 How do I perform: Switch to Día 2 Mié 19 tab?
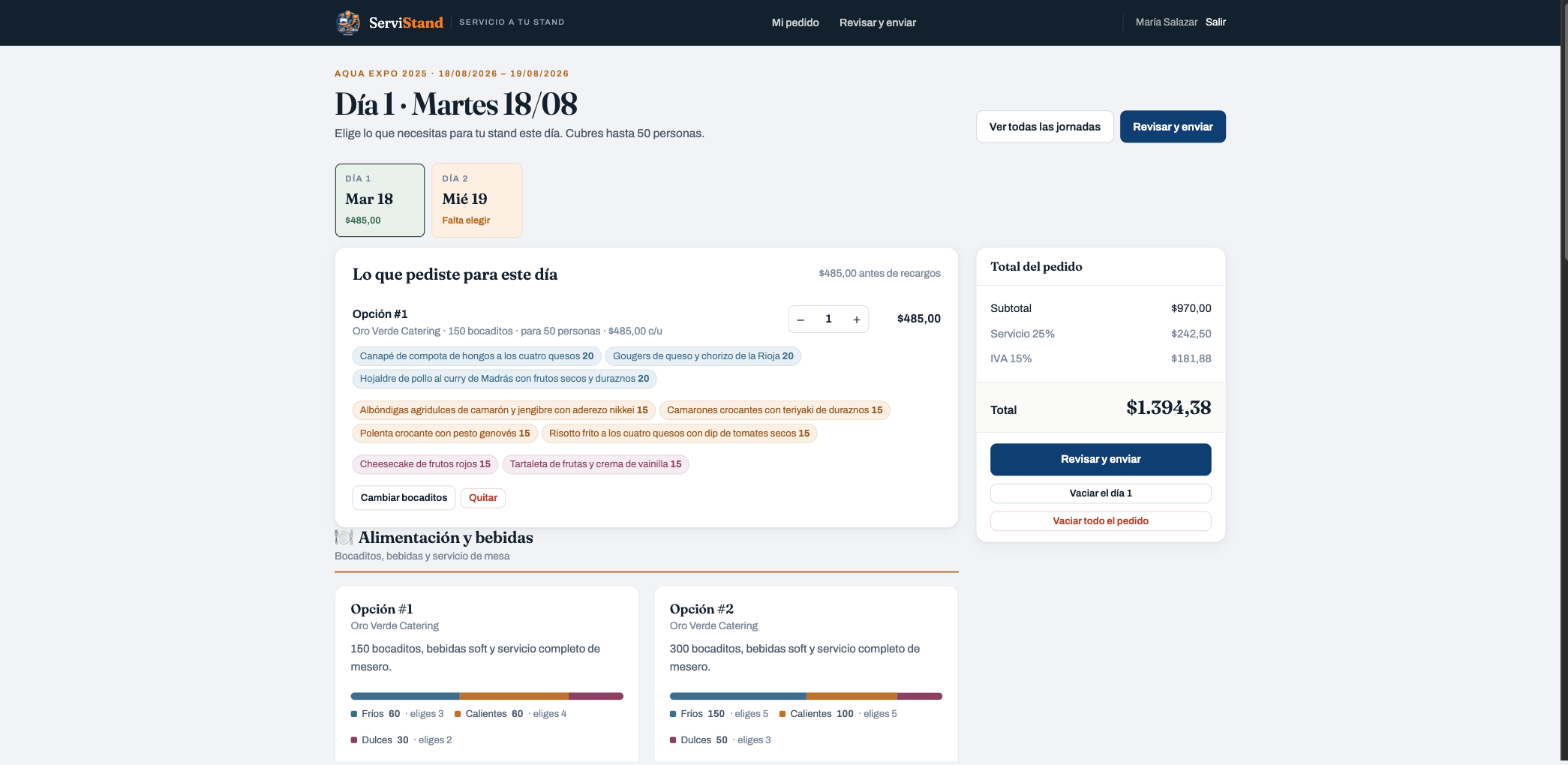477,200
